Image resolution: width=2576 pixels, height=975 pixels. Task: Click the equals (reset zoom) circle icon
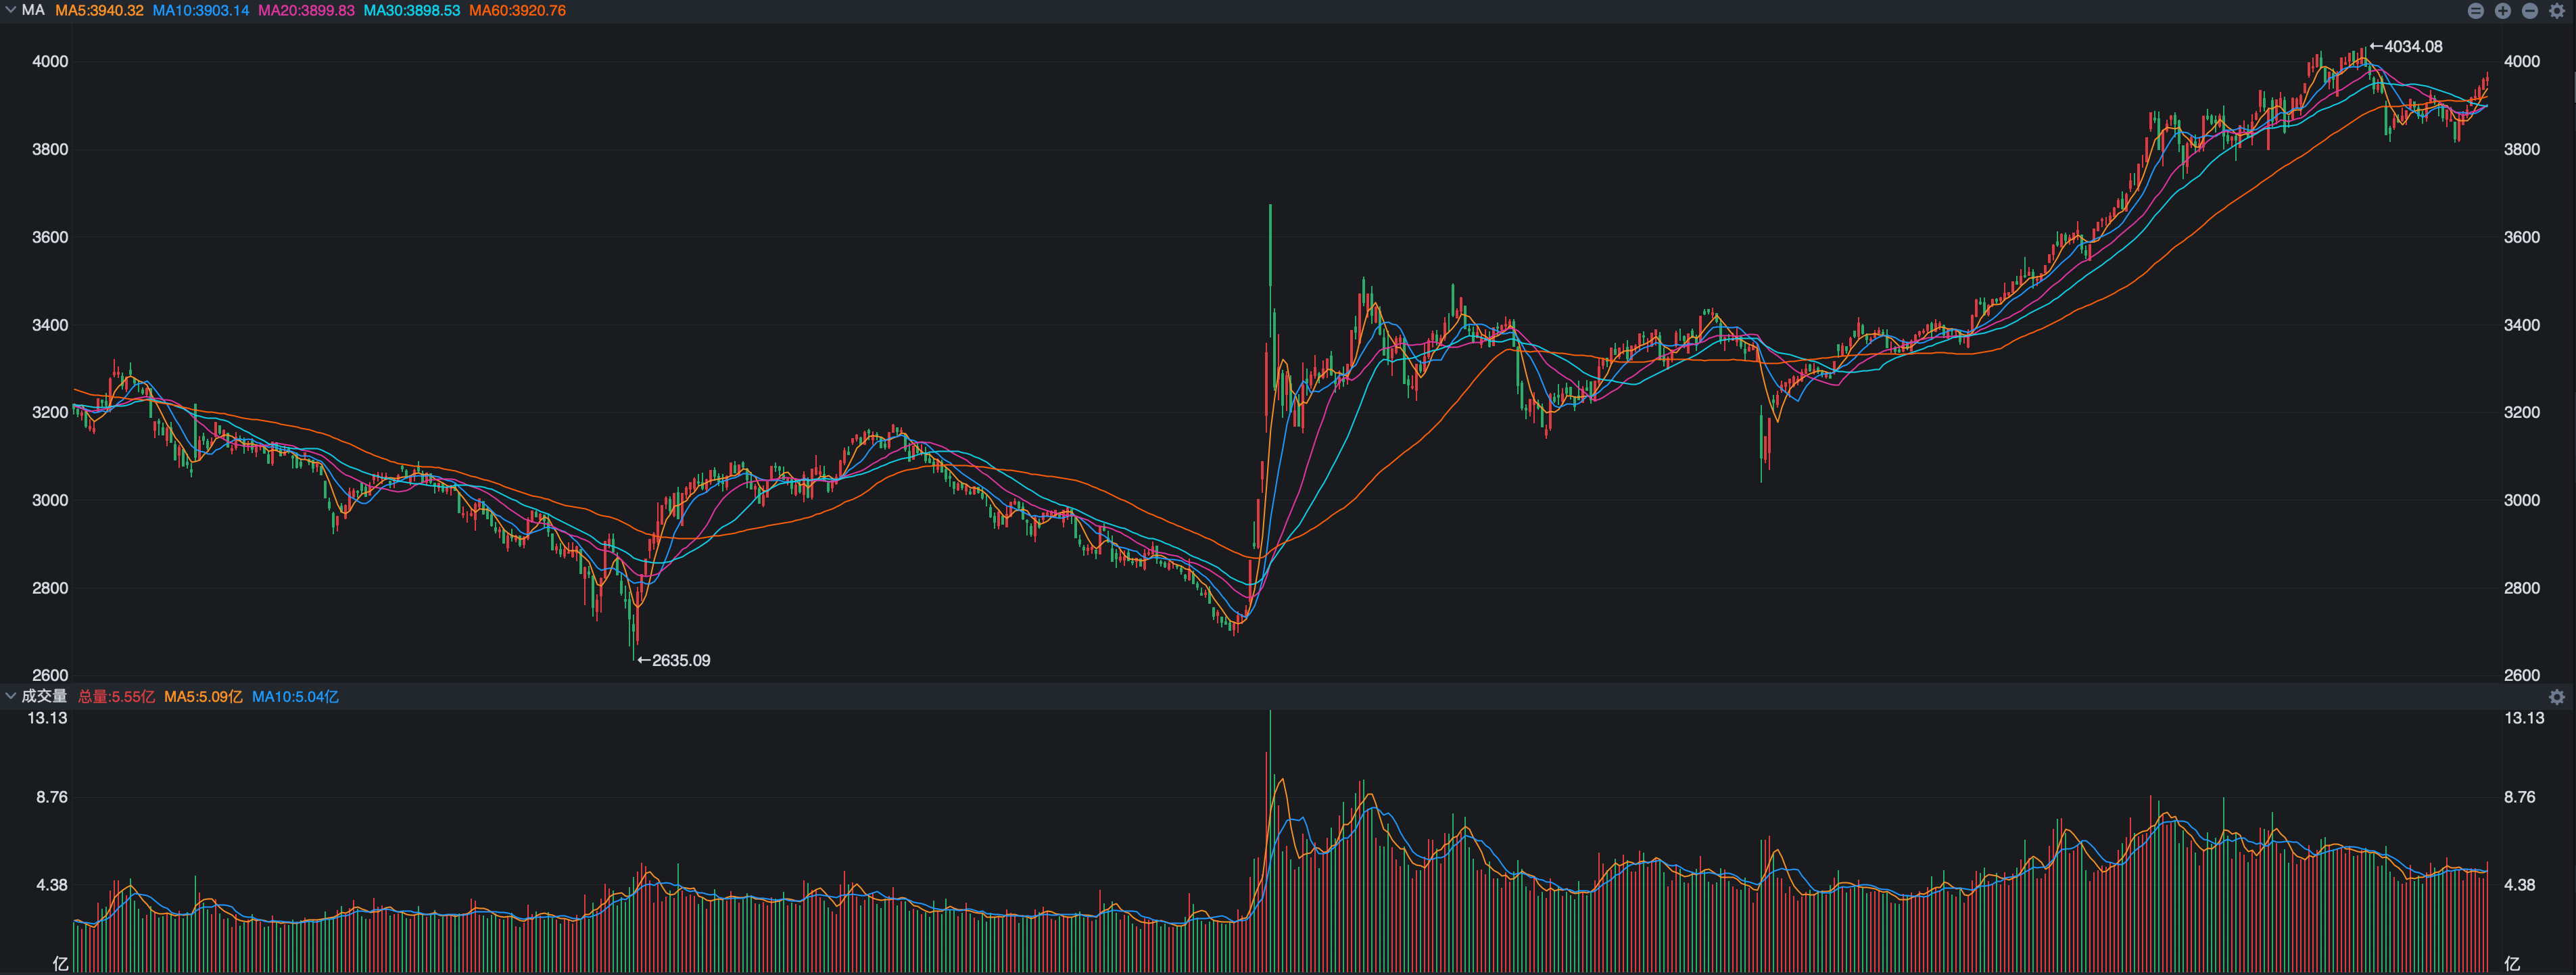tap(2475, 11)
